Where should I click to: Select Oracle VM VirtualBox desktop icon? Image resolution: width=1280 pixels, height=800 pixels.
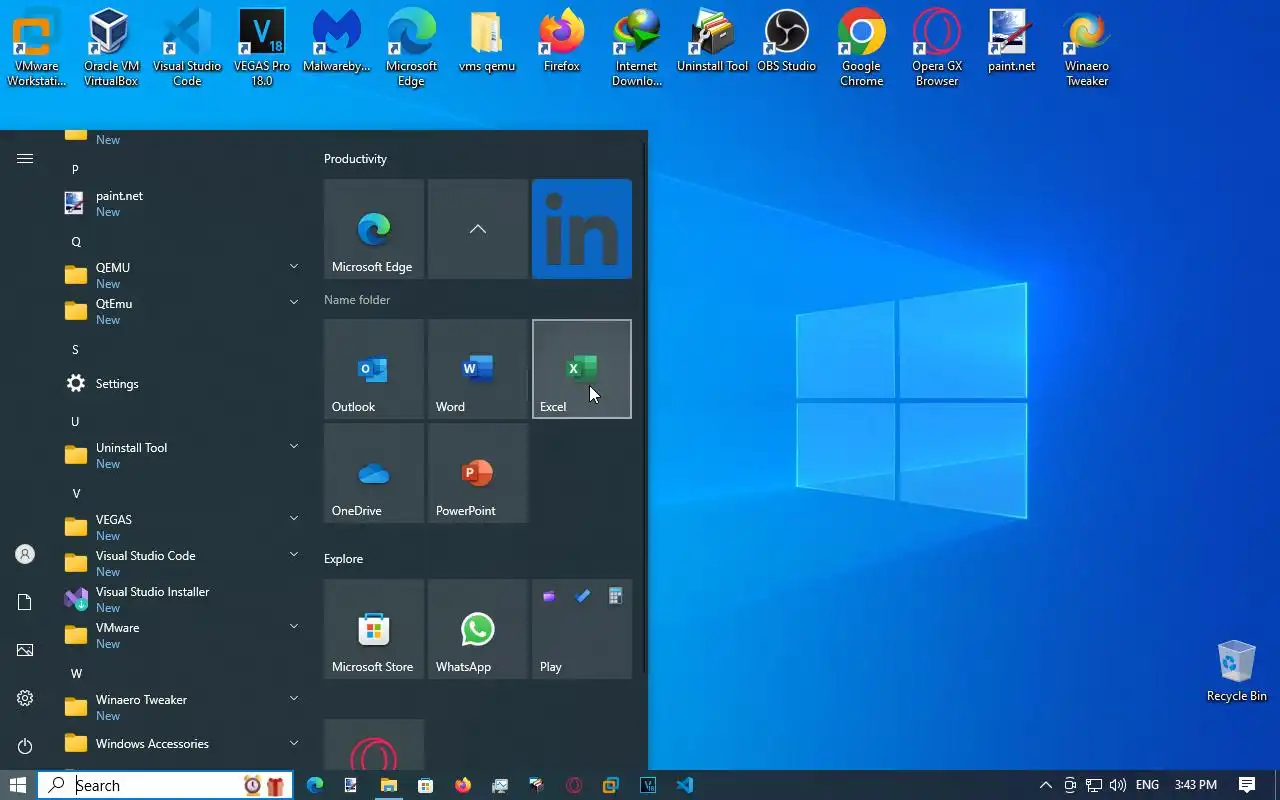tap(111, 48)
